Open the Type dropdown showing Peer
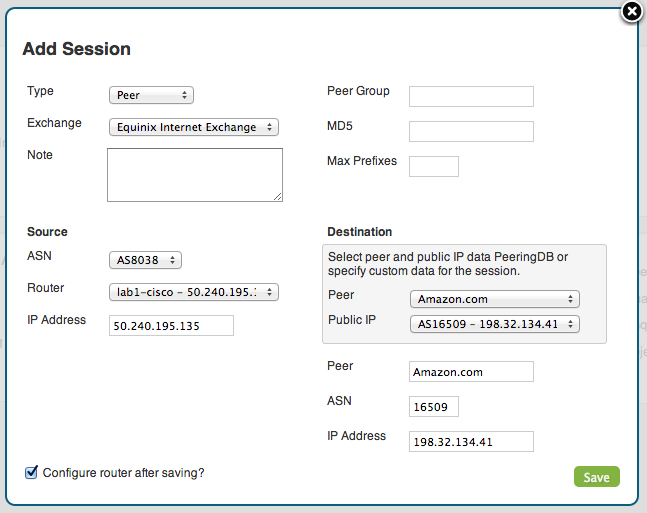This screenshot has width=647, height=513. pos(151,95)
